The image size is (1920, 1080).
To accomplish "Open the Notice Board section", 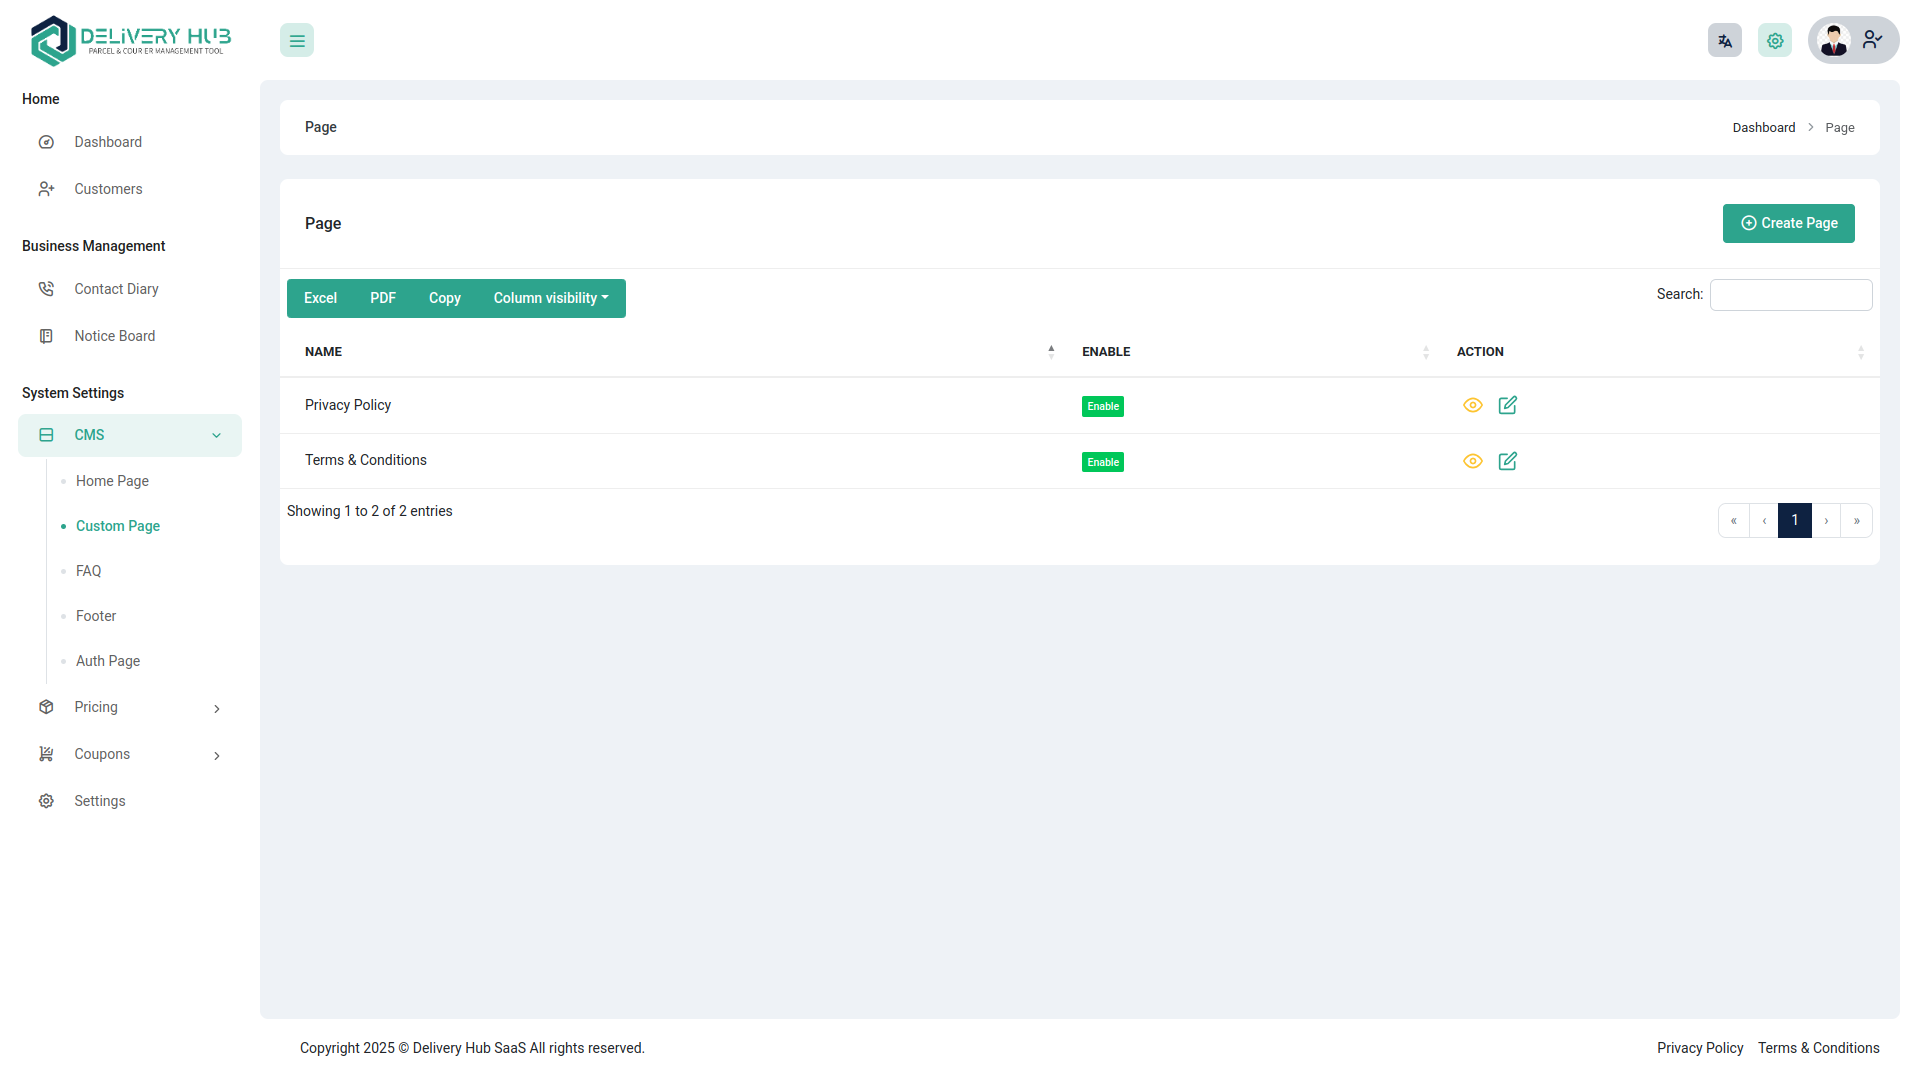I will click(115, 335).
